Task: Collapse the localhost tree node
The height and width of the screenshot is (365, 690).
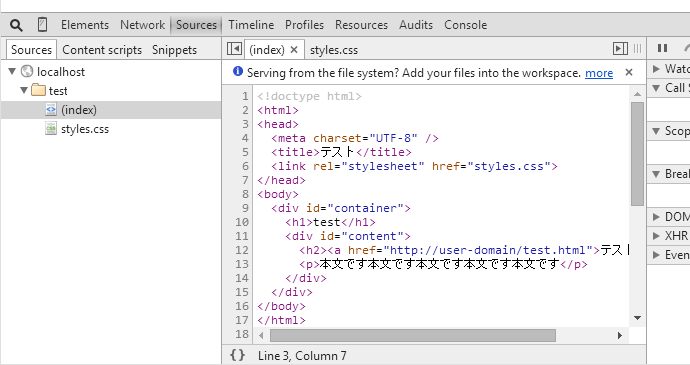Action: [x=12, y=71]
